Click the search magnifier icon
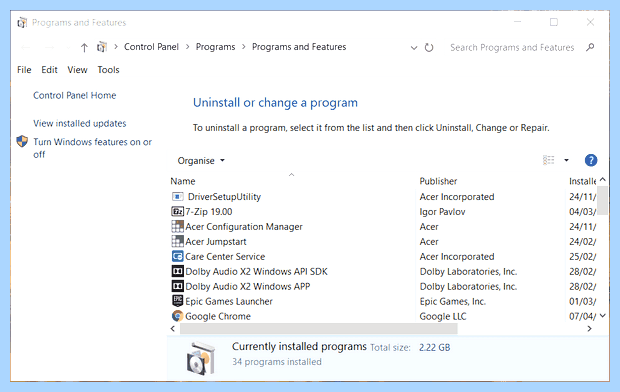The width and height of the screenshot is (620, 392). tap(590, 47)
